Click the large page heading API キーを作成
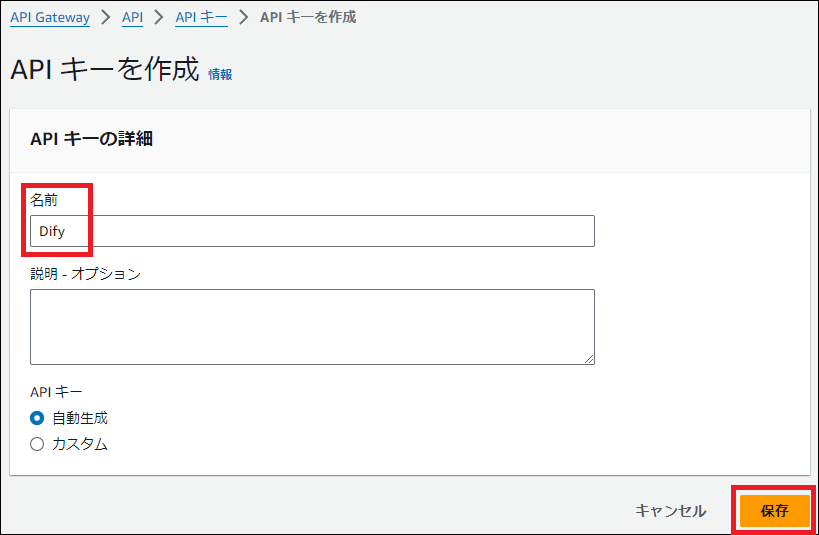This screenshot has height=535, width=819. click(x=105, y=71)
